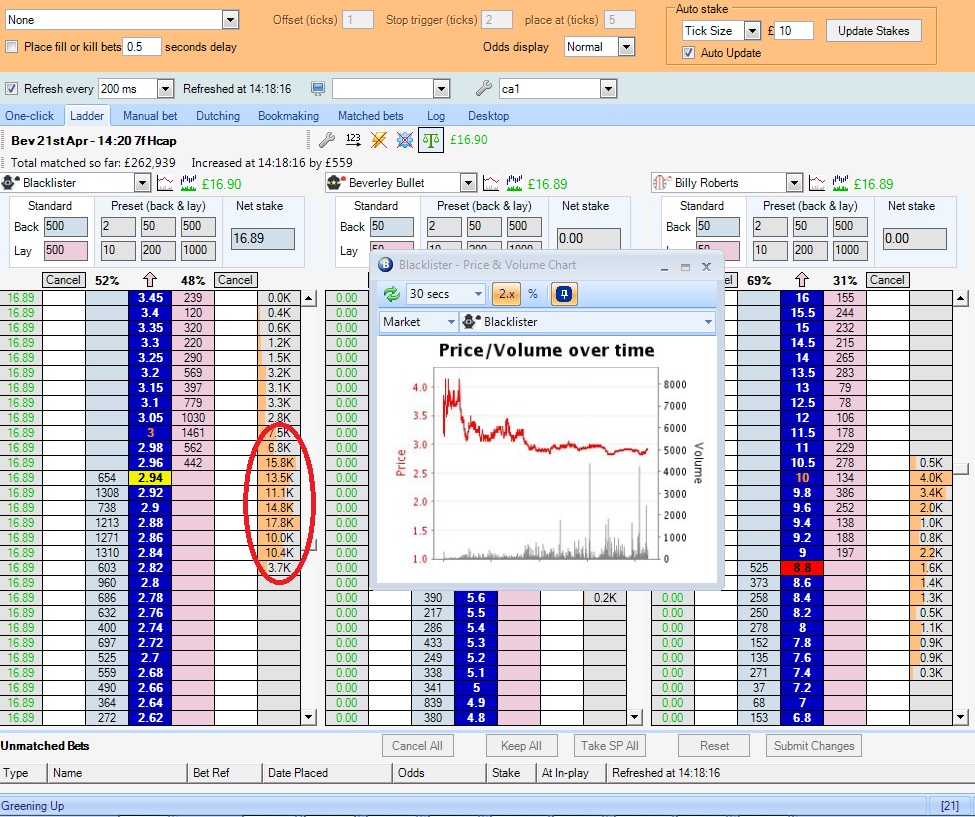The image size is (975, 817).
Task: Click the wrench icon beside the 123 icon
Action: coord(326,140)
